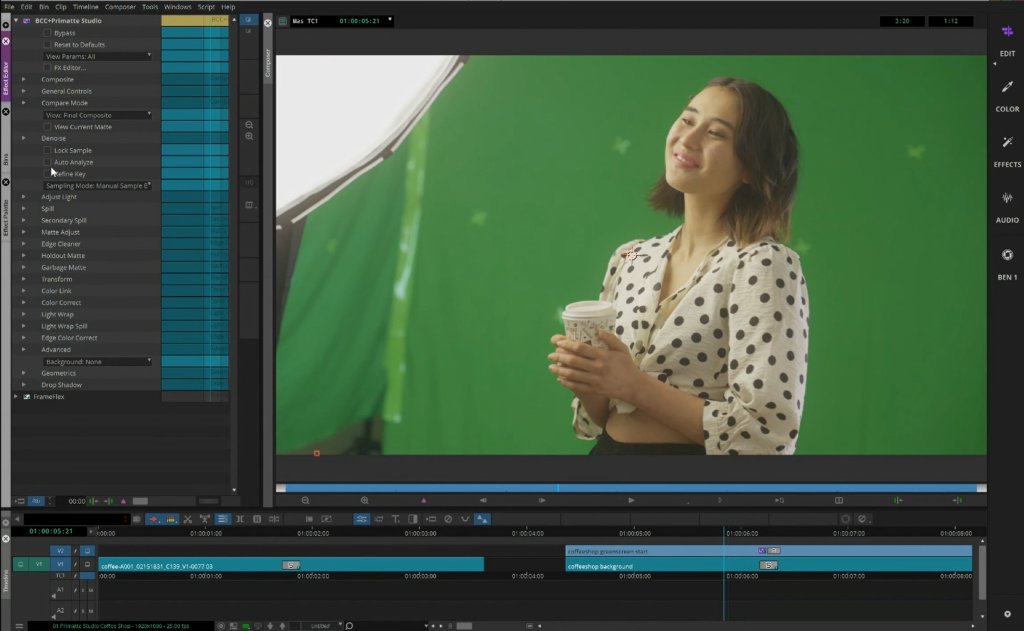Viewport: 1024px width, 631px height.
Task: Open the Composer menu
Action: coord(120,7)
